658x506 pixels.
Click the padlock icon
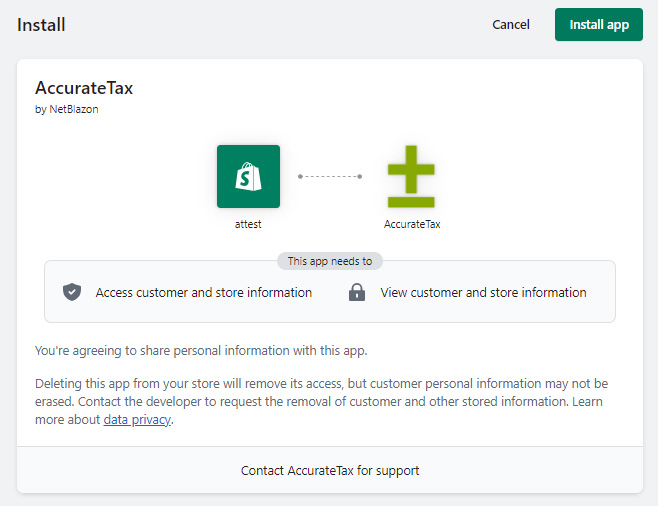coord(356,293)
